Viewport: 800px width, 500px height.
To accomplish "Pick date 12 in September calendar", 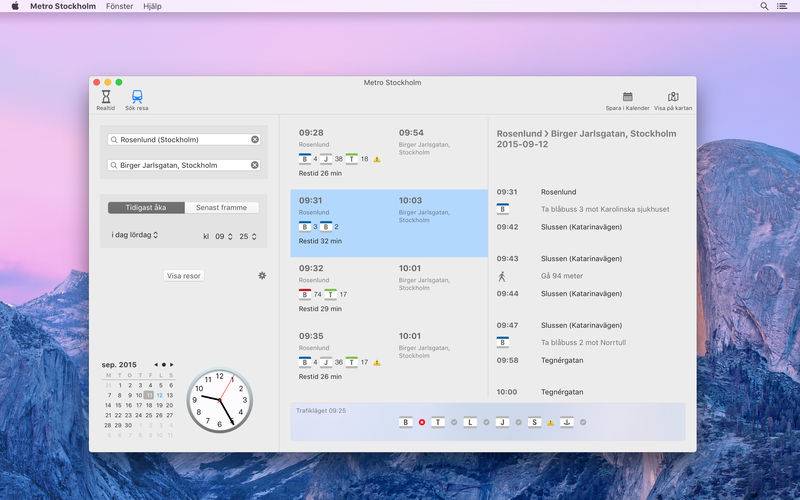I will 160,395.
